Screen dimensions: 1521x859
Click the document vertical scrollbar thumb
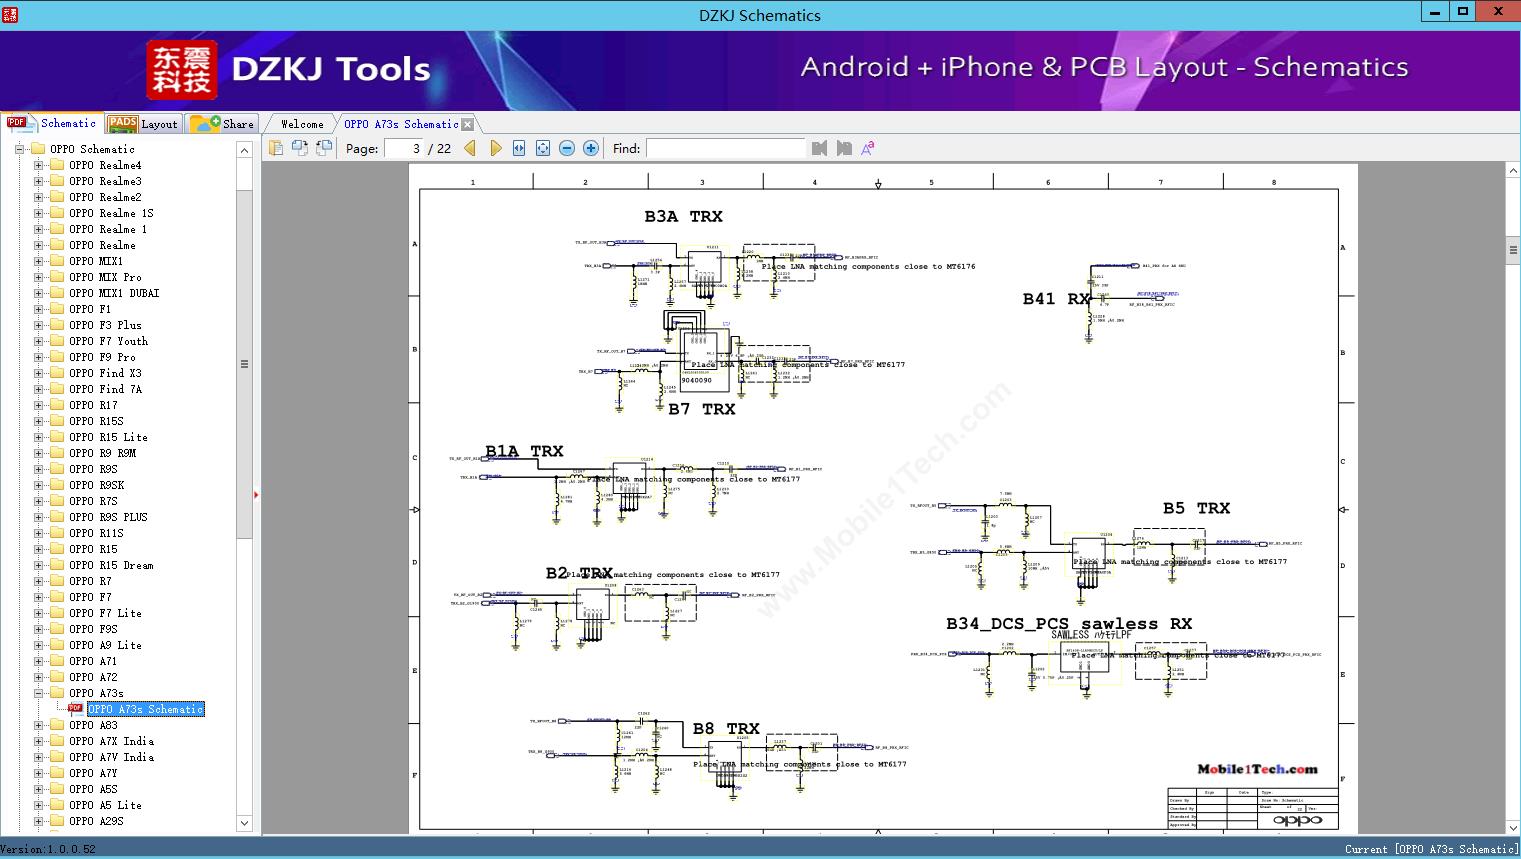1513,248
